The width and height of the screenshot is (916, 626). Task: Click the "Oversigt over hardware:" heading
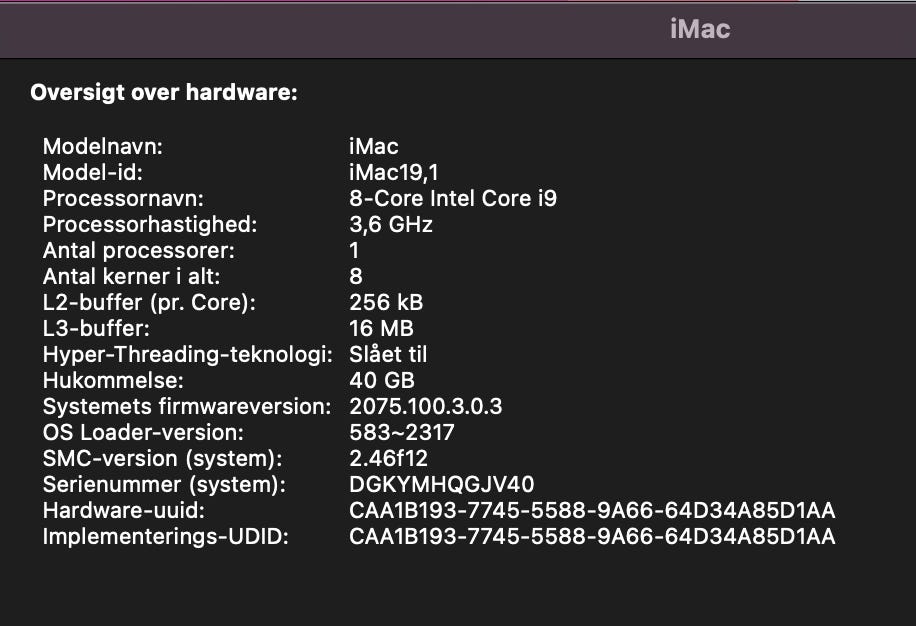164,93
